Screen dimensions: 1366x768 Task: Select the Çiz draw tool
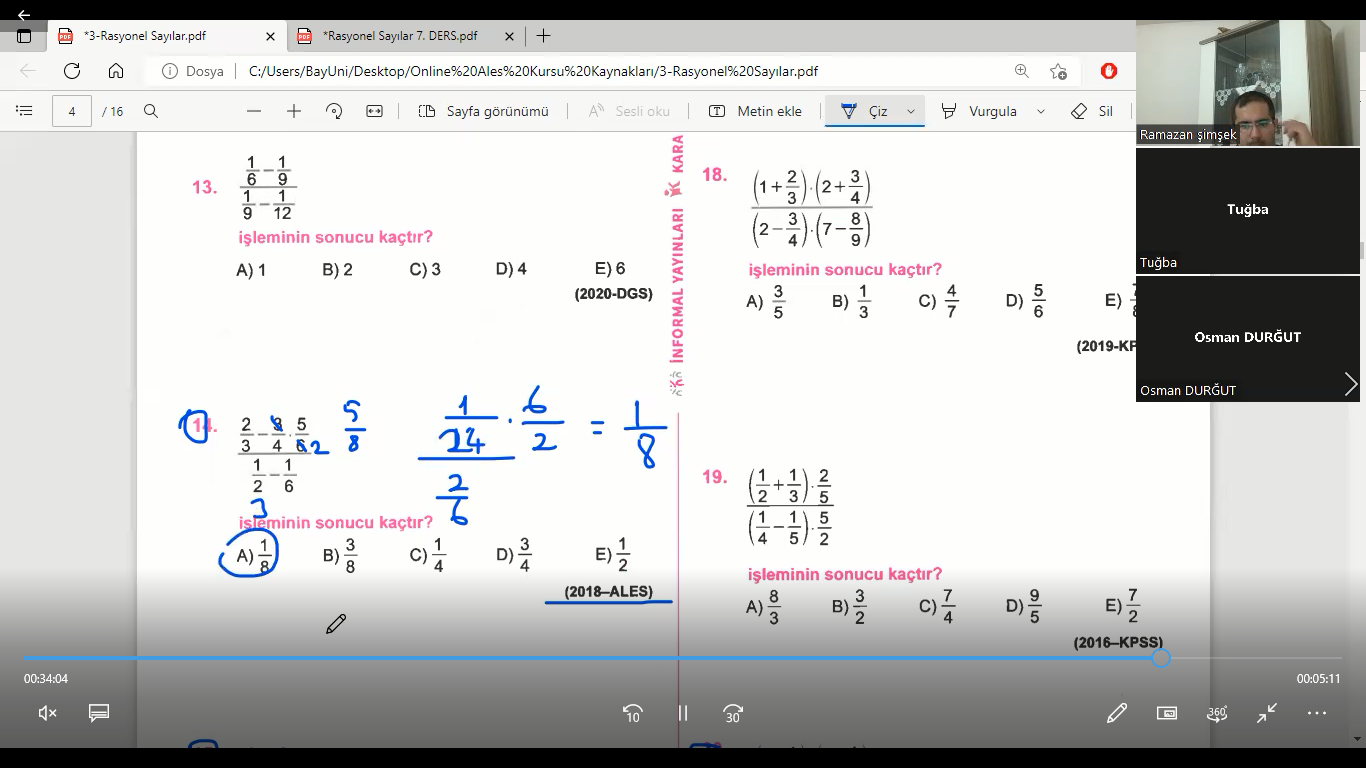click(x=865, y=111)
